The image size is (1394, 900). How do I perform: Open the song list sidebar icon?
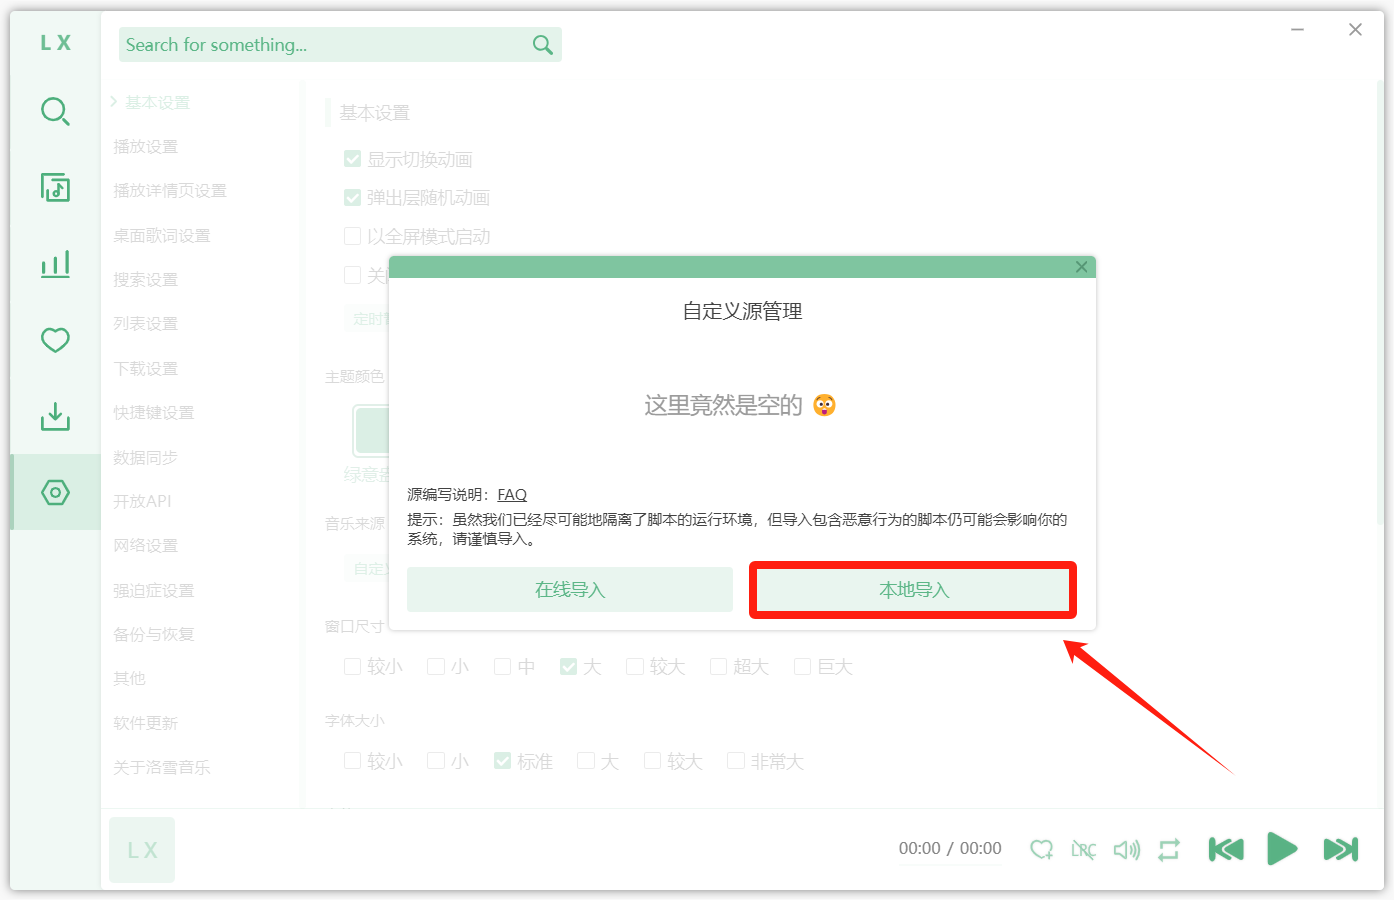55,187
